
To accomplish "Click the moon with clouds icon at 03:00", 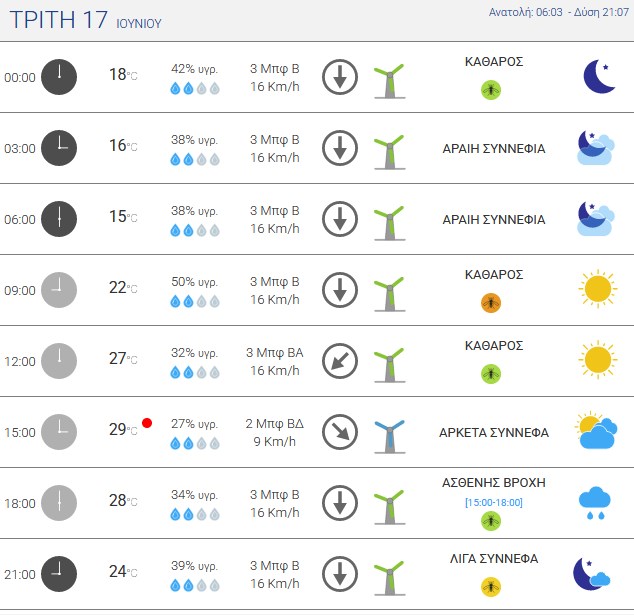I will pyautogui.click(x=596, y=147).
